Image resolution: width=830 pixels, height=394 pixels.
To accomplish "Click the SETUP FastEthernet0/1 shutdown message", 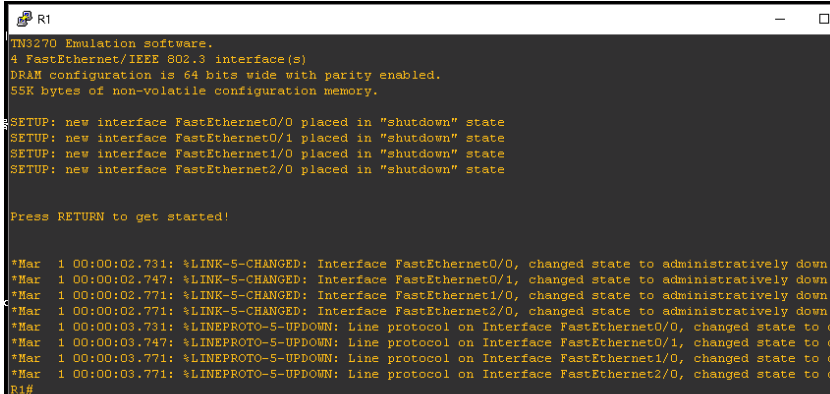I will coord(257,138).
